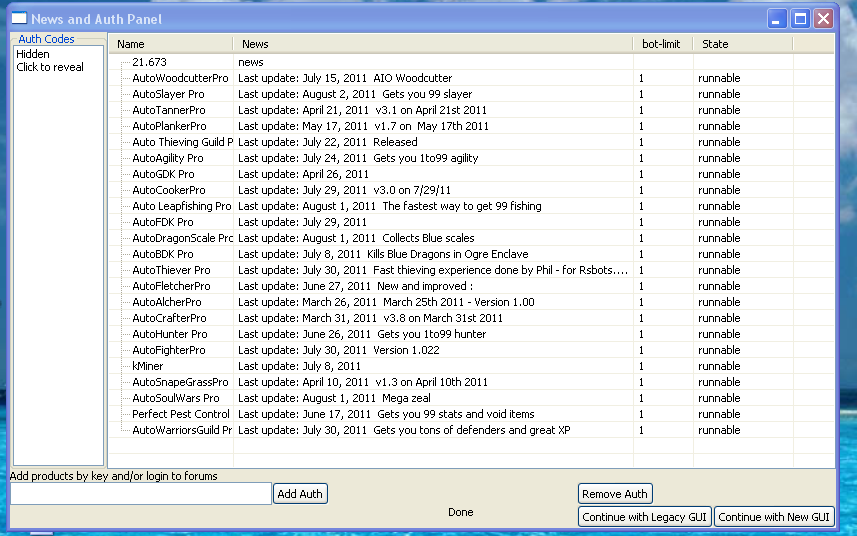This screenshot has height=536, width=857.
Task: Reveal hidden auth codes in list
Action: 50,67
